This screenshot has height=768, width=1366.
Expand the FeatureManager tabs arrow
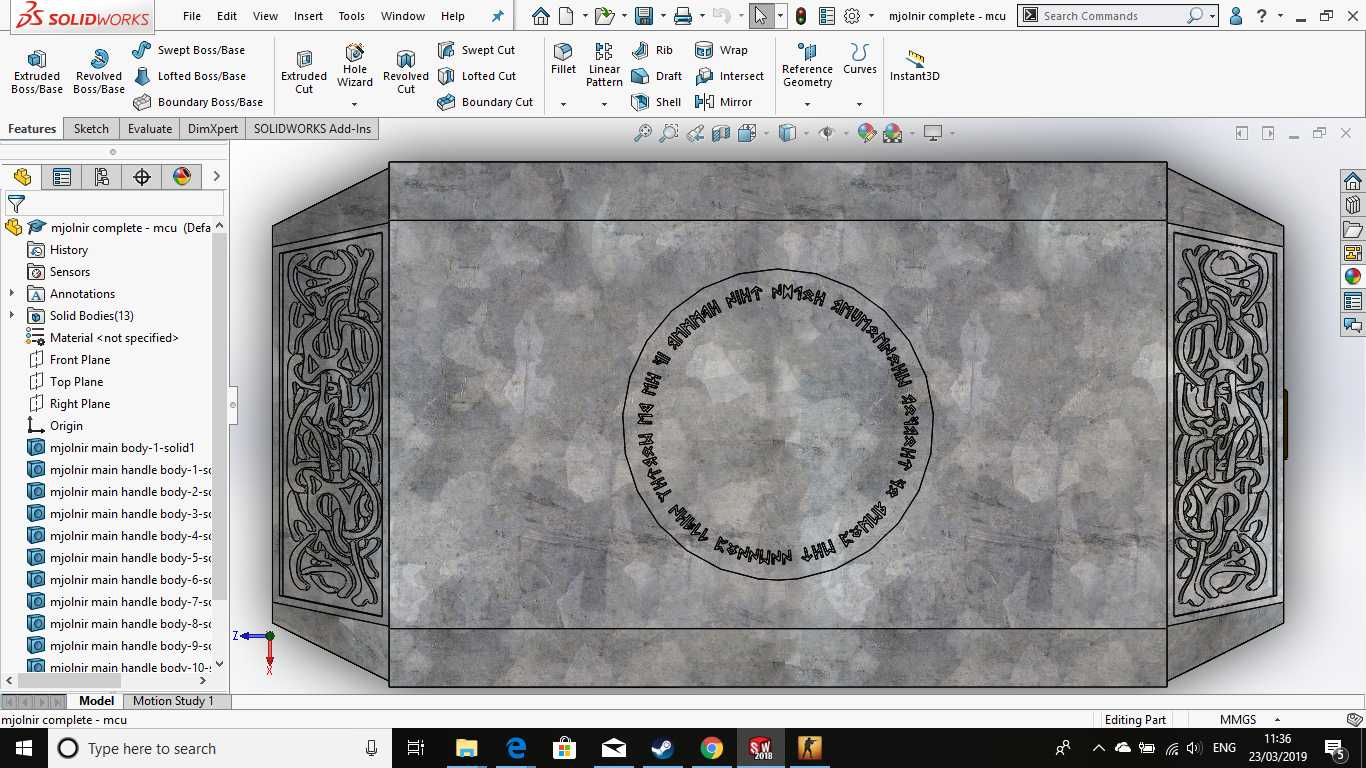[x=216, y=177]
